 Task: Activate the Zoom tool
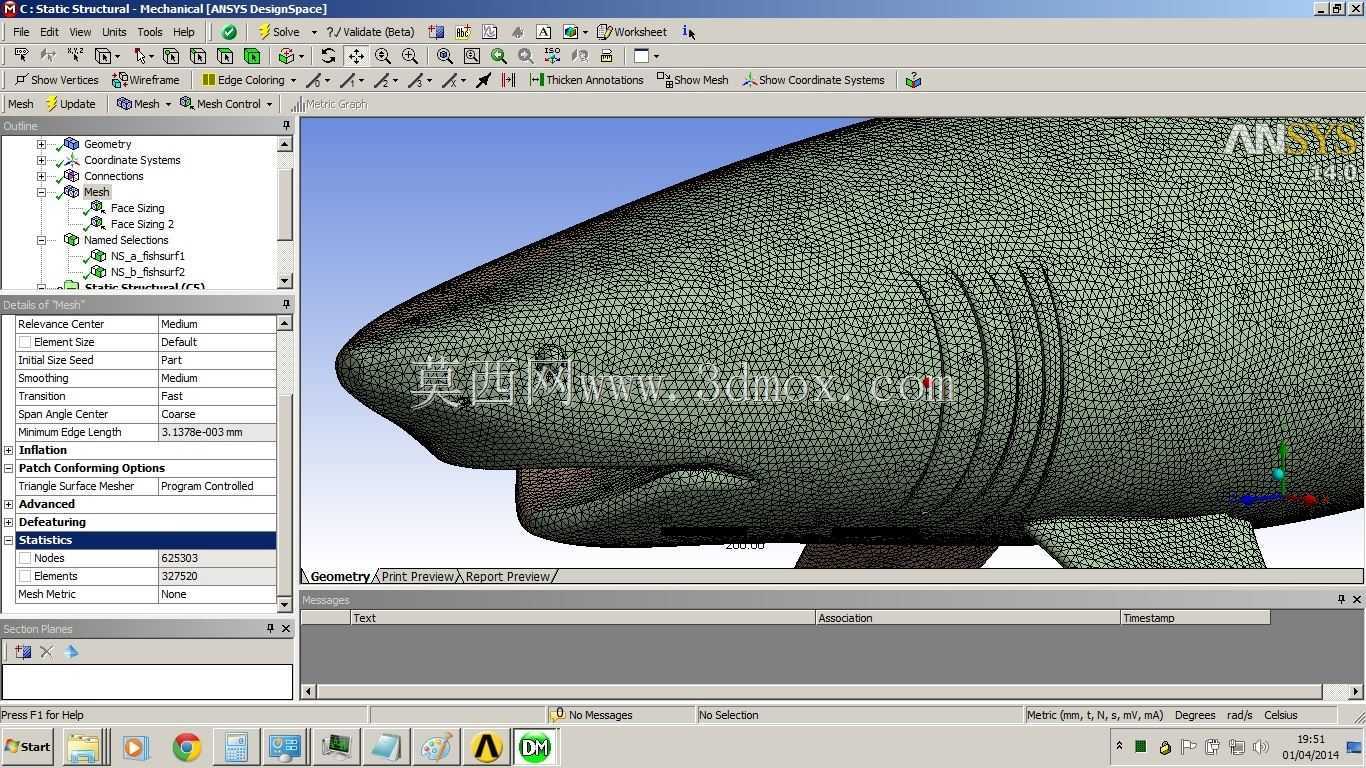point(383,56)
